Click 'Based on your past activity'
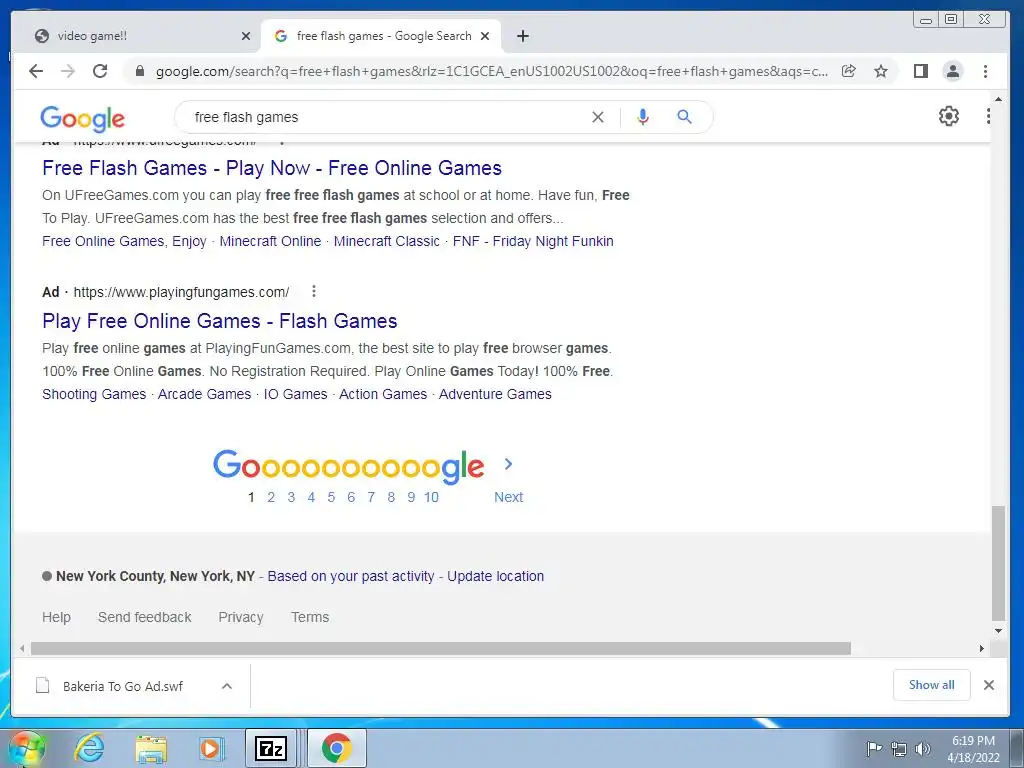 [x=351, y=576]
